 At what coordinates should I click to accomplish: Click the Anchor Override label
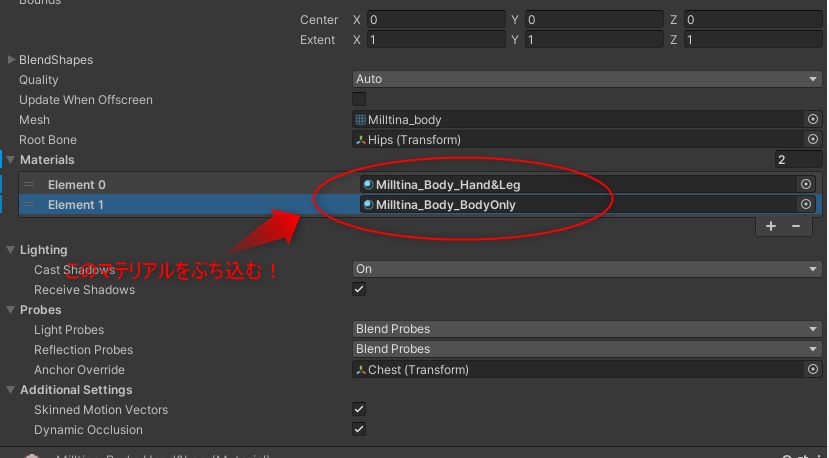(79, 370)
